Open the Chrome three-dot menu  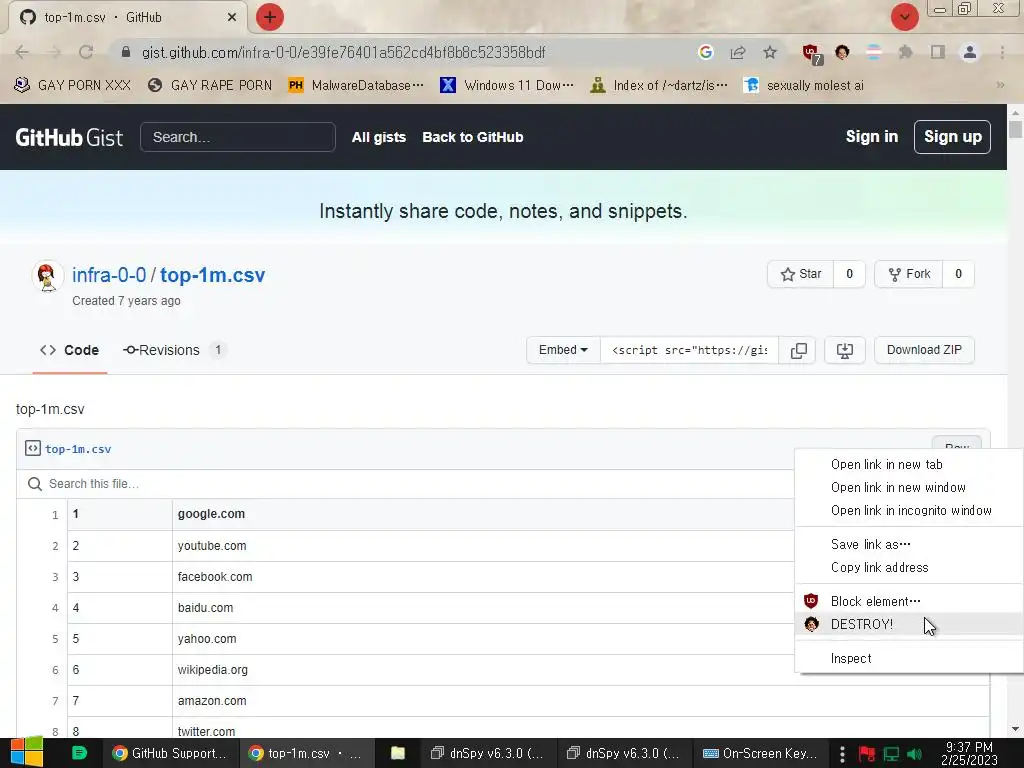coord(1002,52)
